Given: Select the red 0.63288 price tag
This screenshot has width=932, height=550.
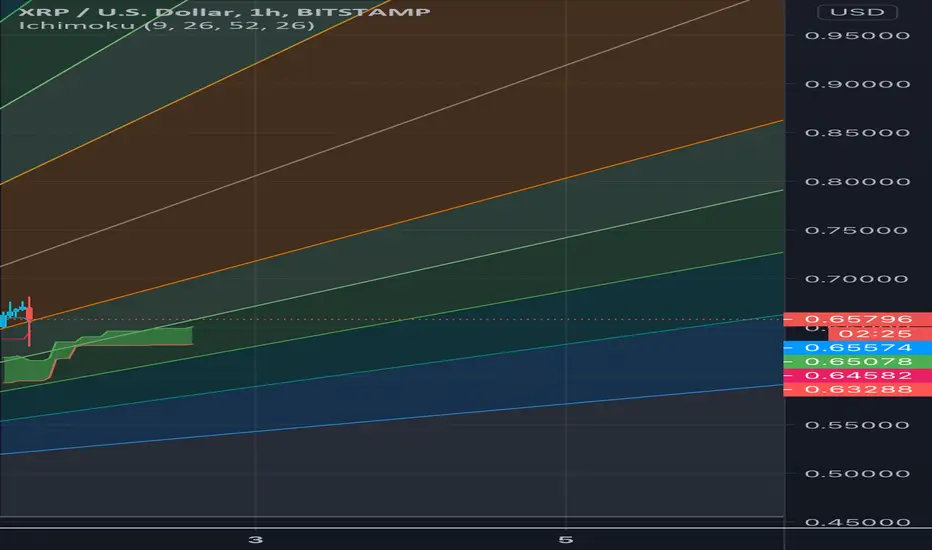Looking at the screenshot, I should (858, 389).
